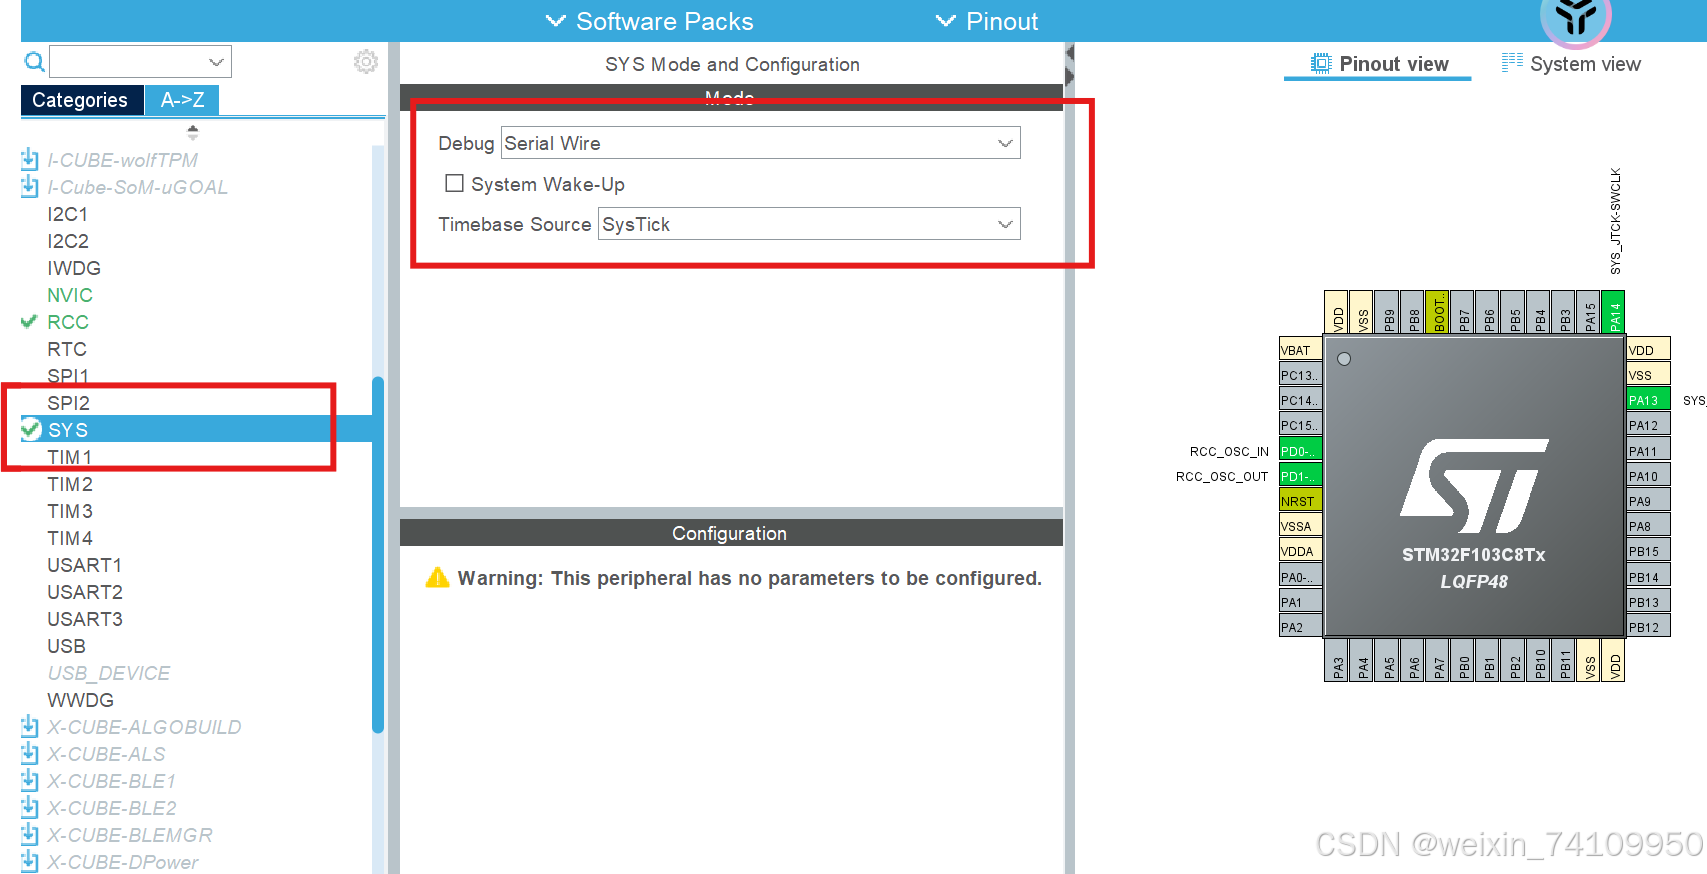
Task: Switch to Pinout view tab
Action: [1378, 64]
